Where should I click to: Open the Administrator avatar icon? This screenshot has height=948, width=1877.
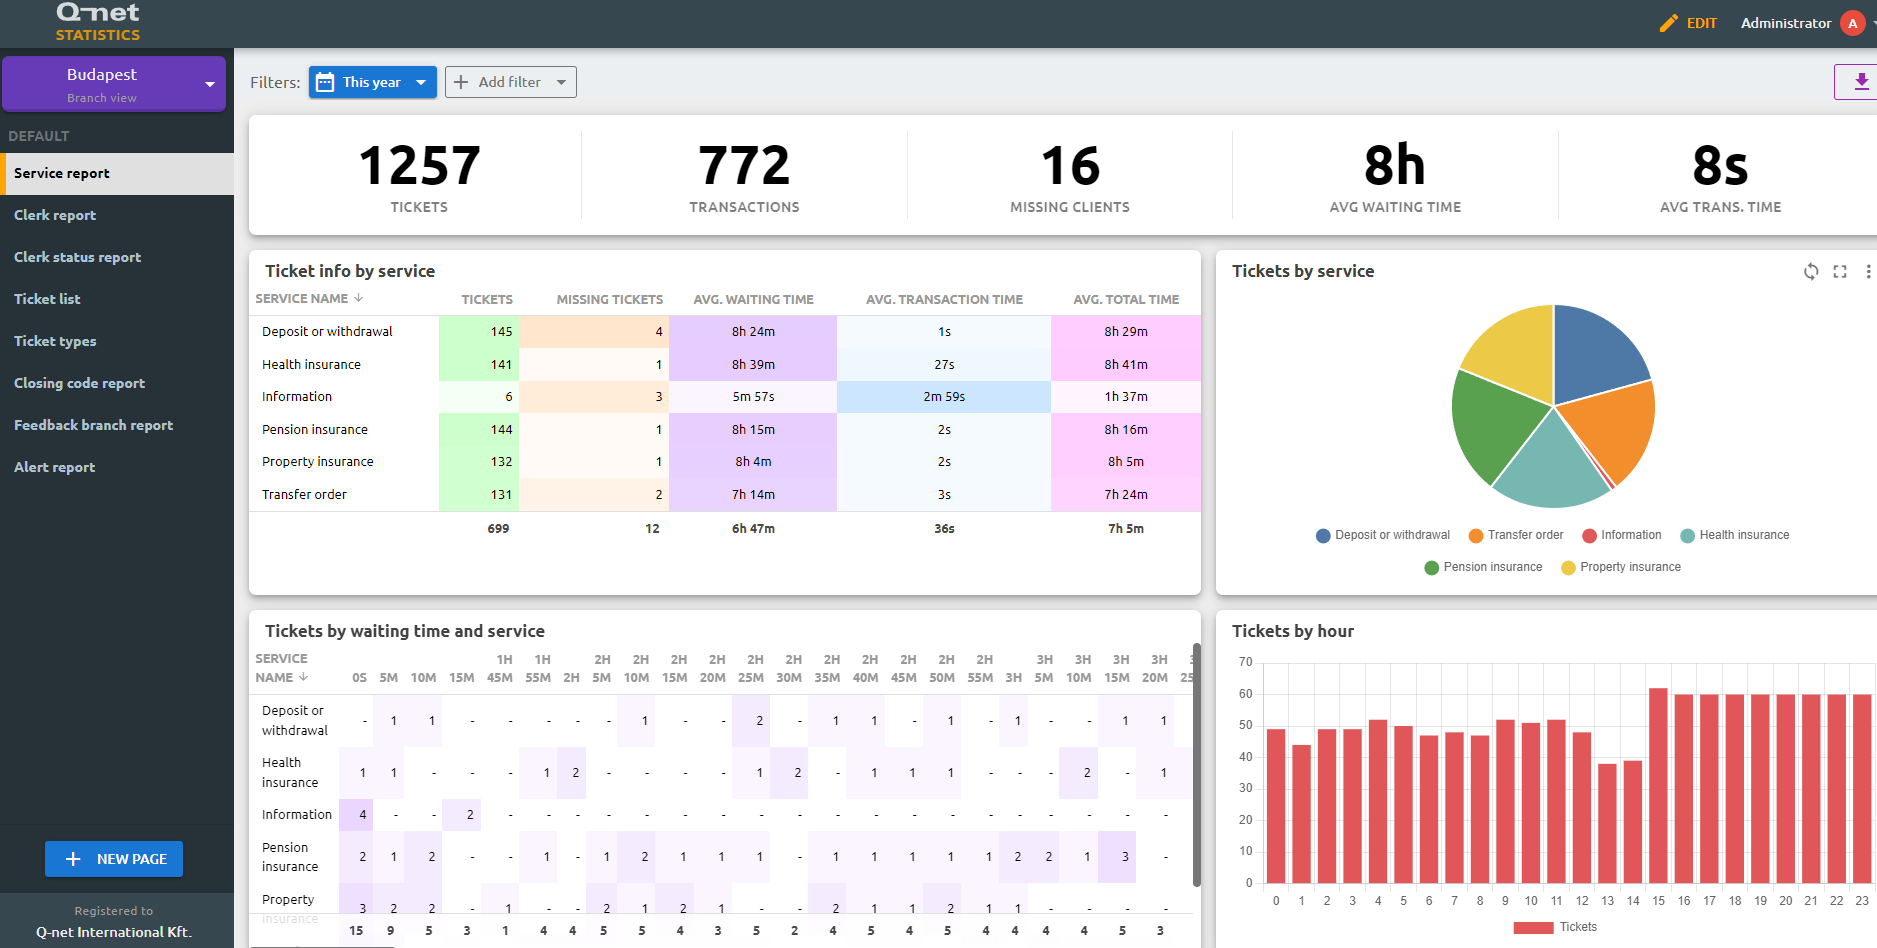click(x=1852, y=23)
